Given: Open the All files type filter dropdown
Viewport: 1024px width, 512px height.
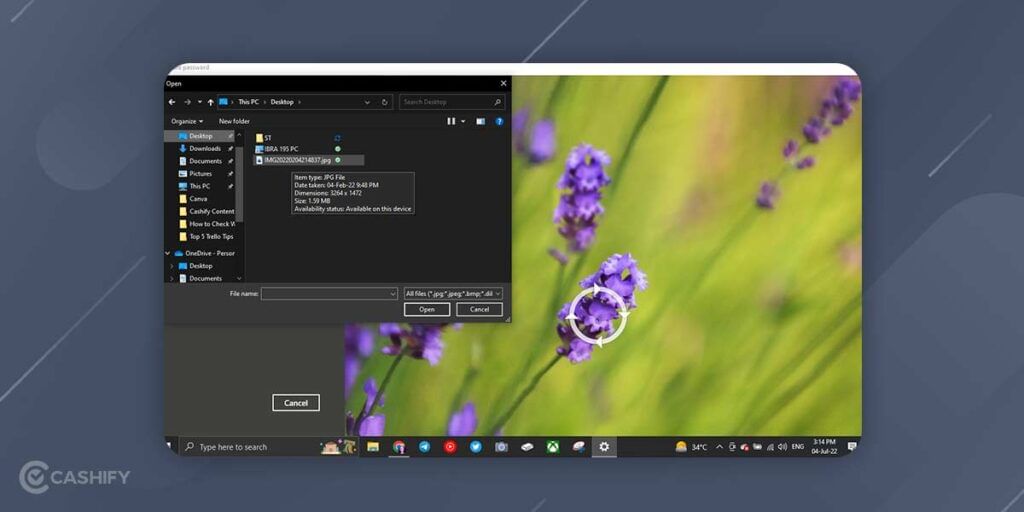Looking at the screenshot, I should (453, 294).
